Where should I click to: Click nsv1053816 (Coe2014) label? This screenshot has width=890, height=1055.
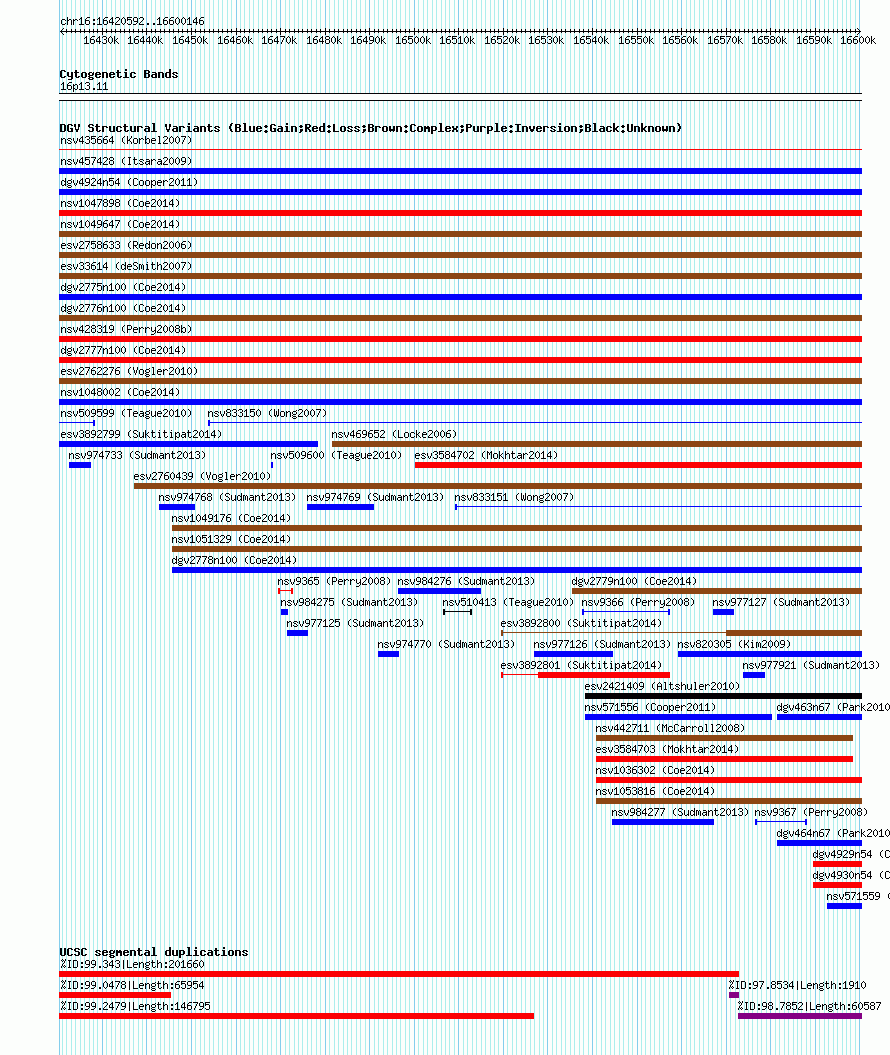pos(655,791)
